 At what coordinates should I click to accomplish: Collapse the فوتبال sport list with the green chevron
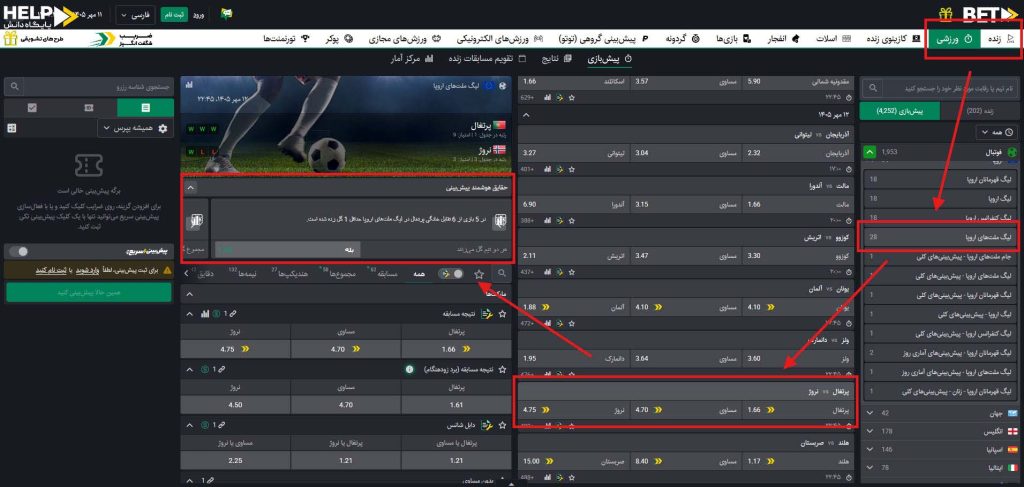click(869, 153)
